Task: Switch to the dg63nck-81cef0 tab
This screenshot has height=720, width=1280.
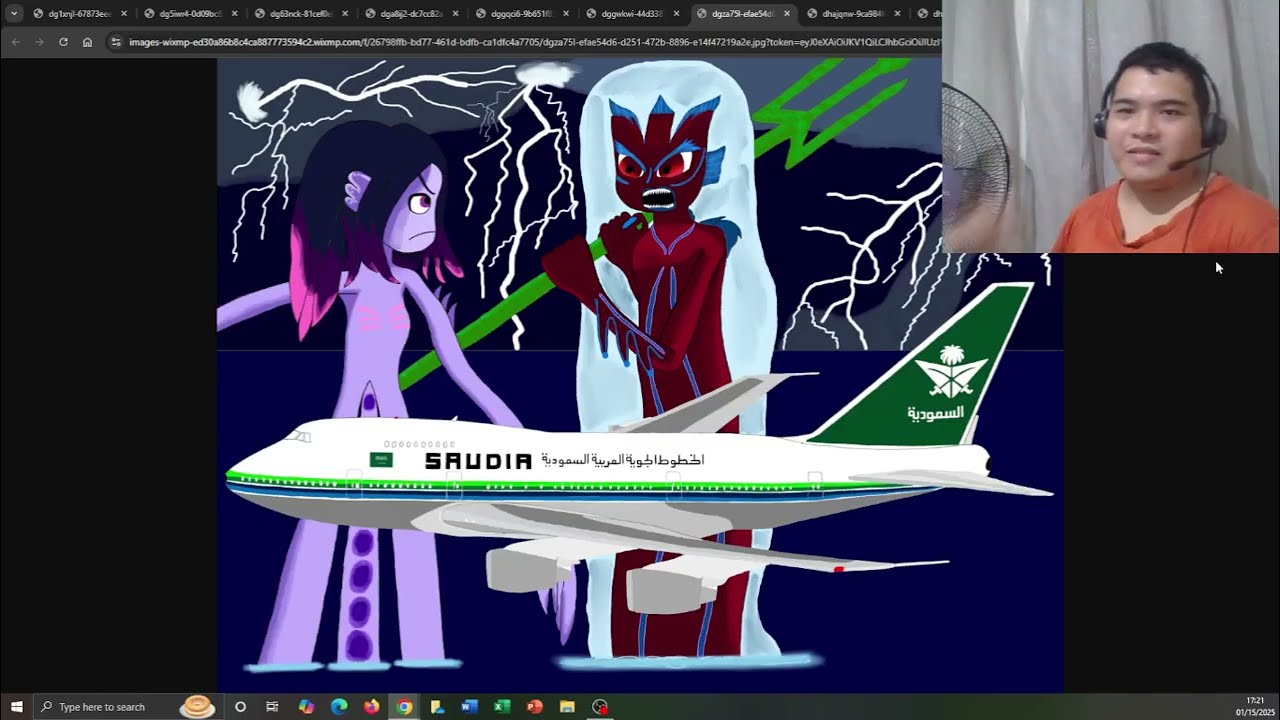Action: tap(301, 14)
